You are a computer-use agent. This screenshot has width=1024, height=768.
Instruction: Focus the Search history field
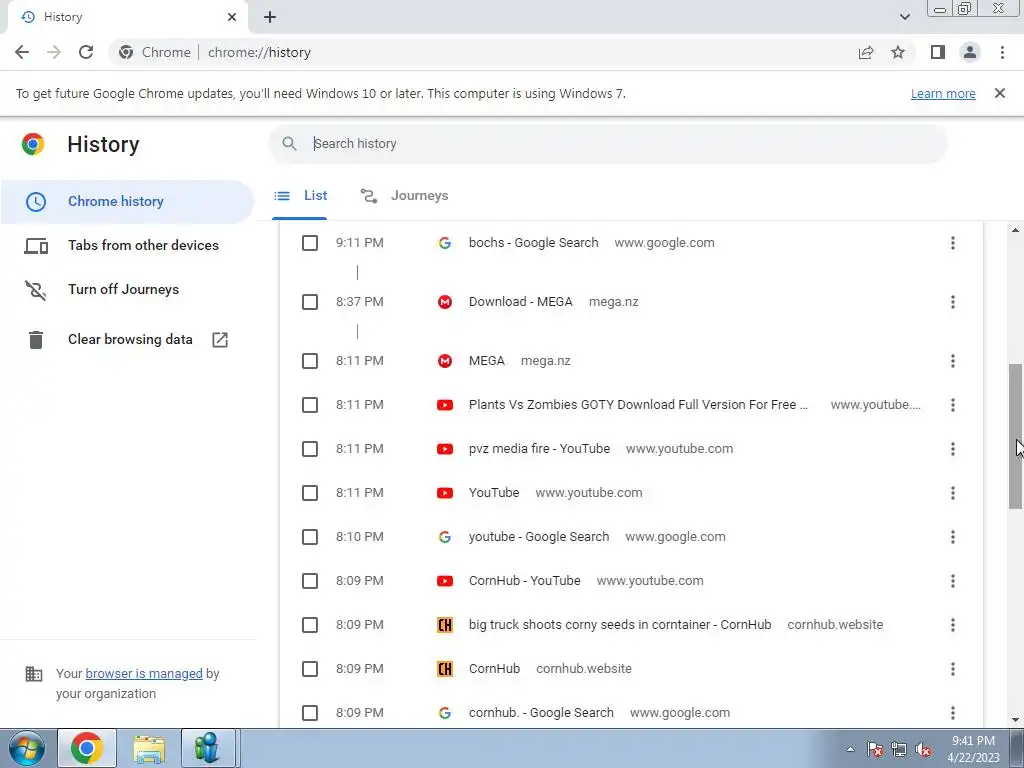click(607, 144)
